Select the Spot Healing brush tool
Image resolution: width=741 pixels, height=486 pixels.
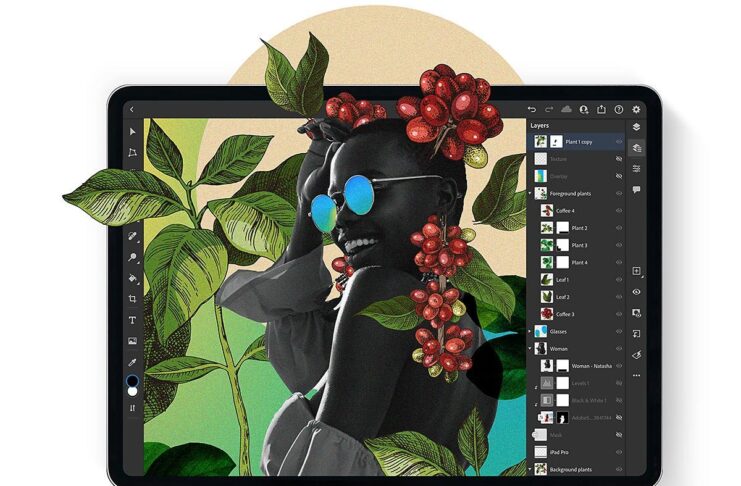(x=132, y=236)
